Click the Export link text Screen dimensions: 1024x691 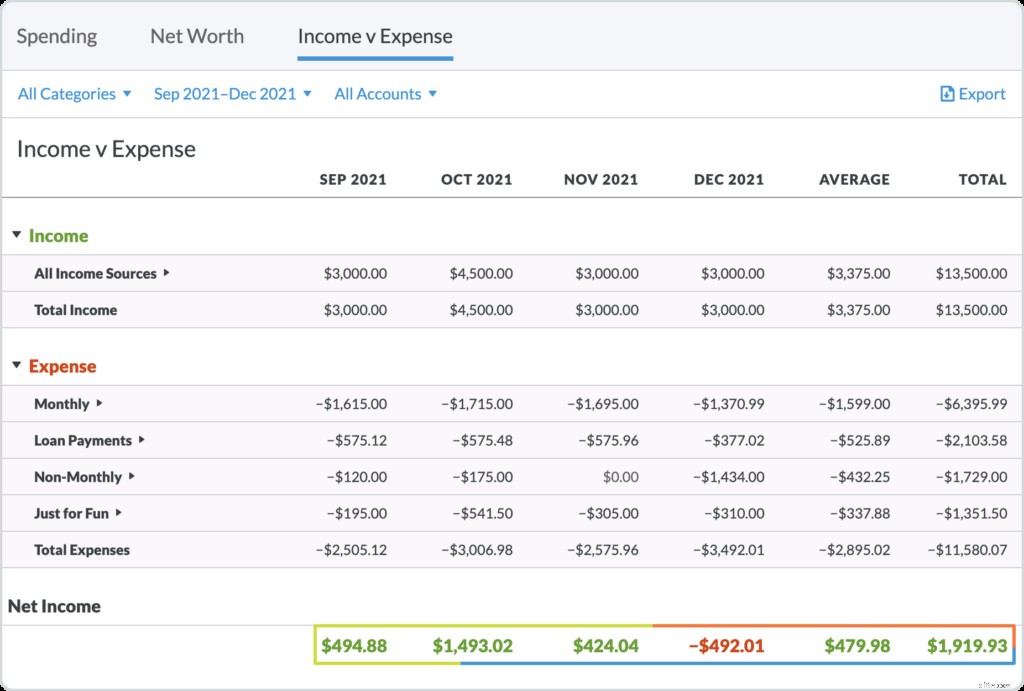980,93
